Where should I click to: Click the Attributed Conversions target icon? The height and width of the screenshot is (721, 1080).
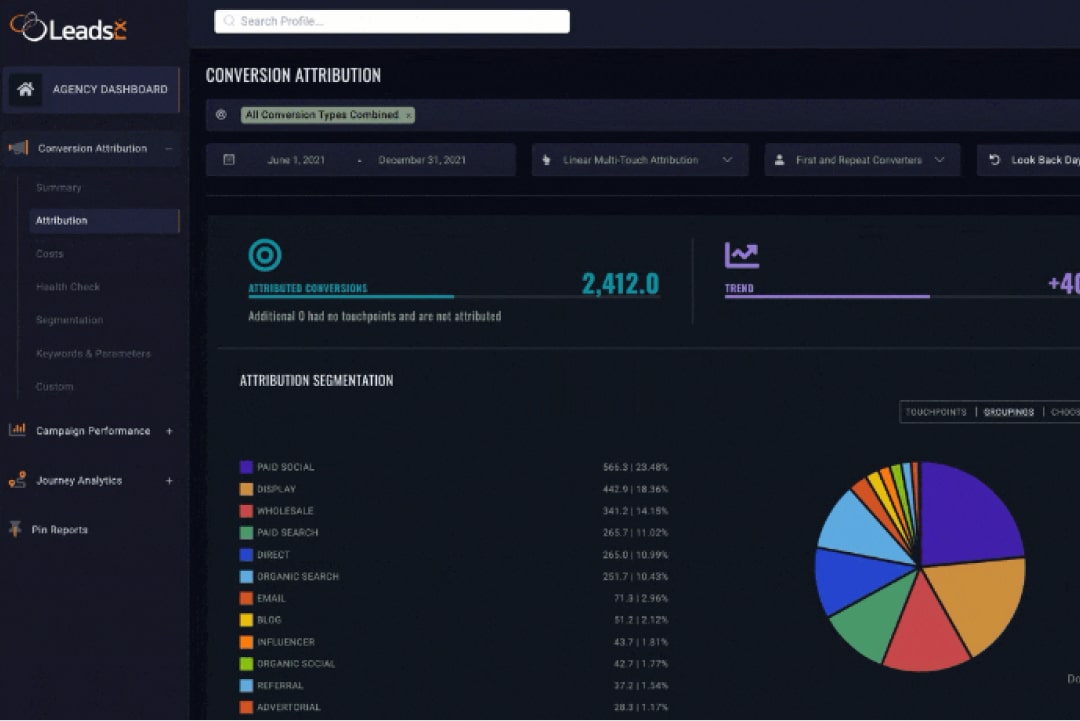coord(265,255)
